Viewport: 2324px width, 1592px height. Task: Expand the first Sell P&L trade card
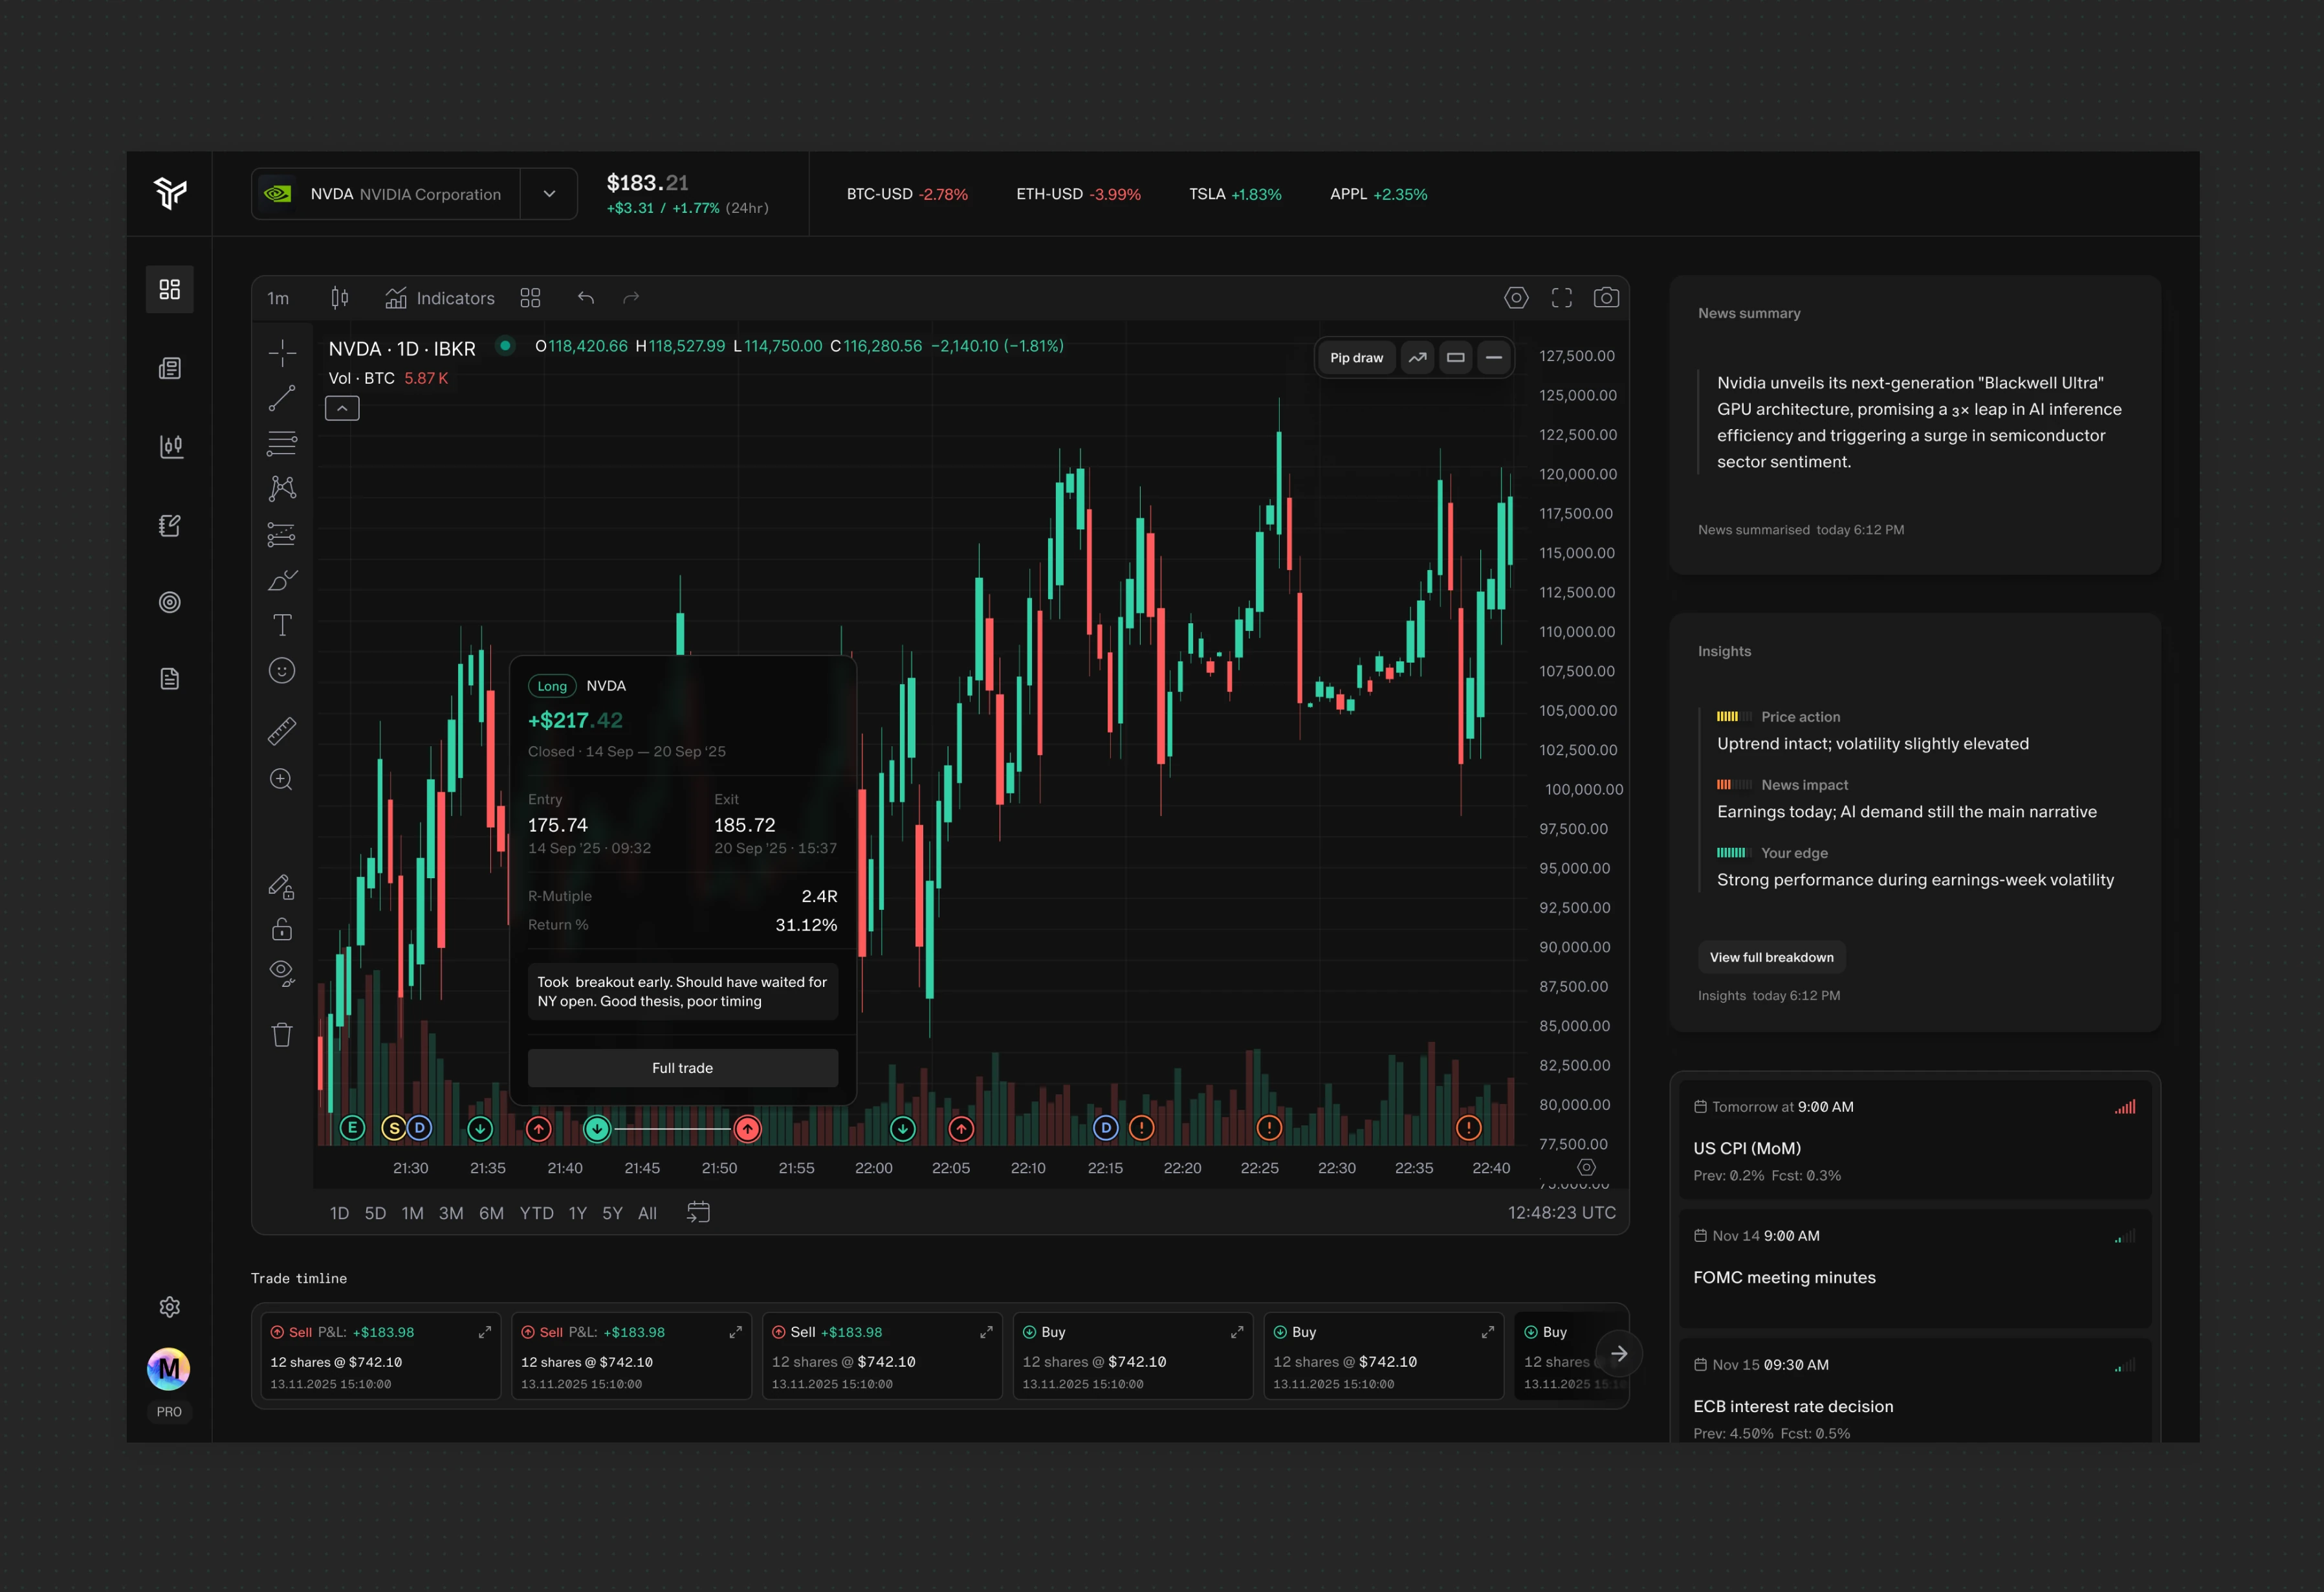click(485, 1332)
